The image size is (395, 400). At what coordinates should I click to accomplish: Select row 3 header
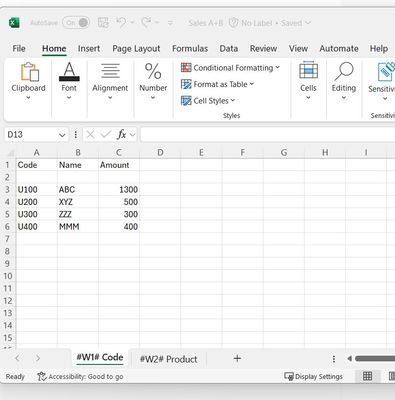click(x=8, y=190)
